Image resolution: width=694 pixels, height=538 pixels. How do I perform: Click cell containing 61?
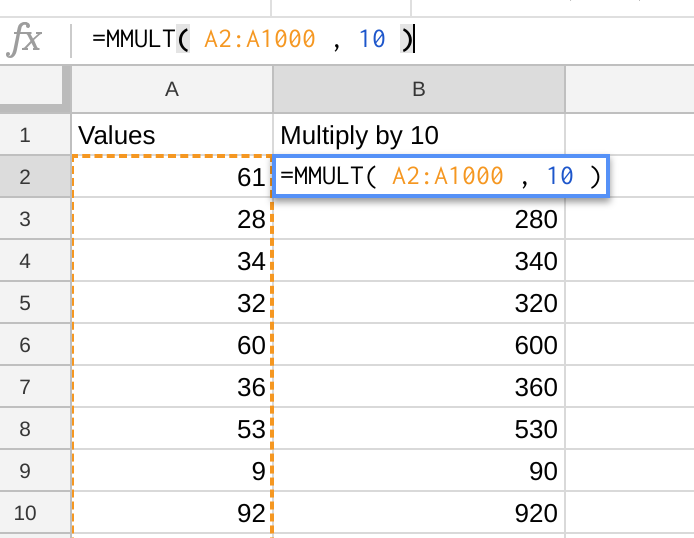point(172,177)
